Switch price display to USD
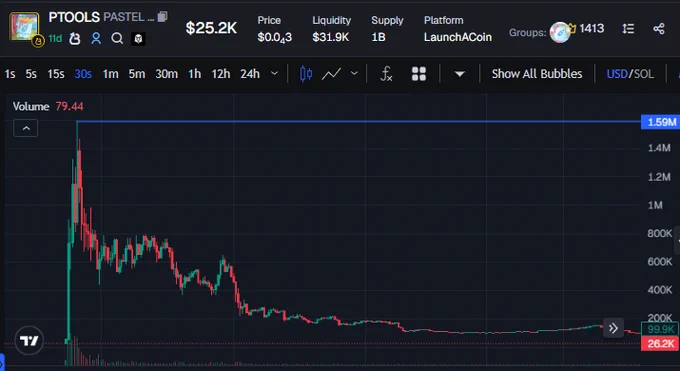680x371 pixels. [617, 74]
